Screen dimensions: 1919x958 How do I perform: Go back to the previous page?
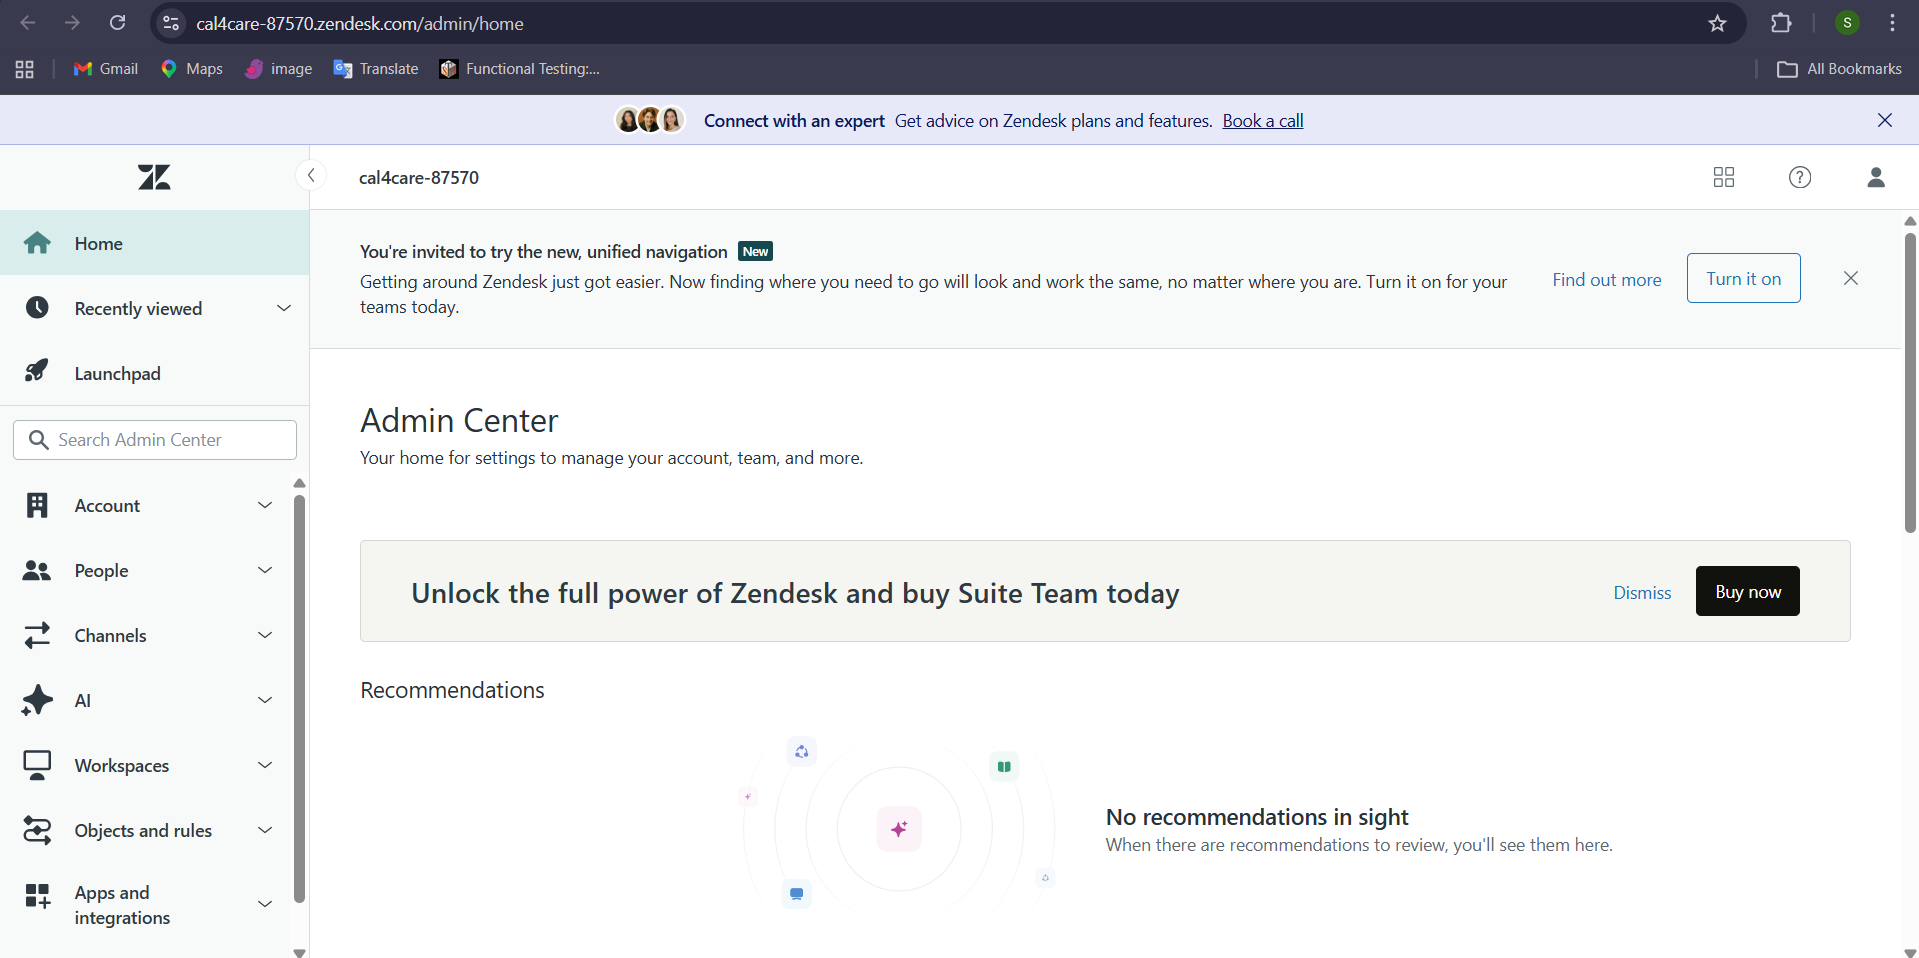click(28, 23)
